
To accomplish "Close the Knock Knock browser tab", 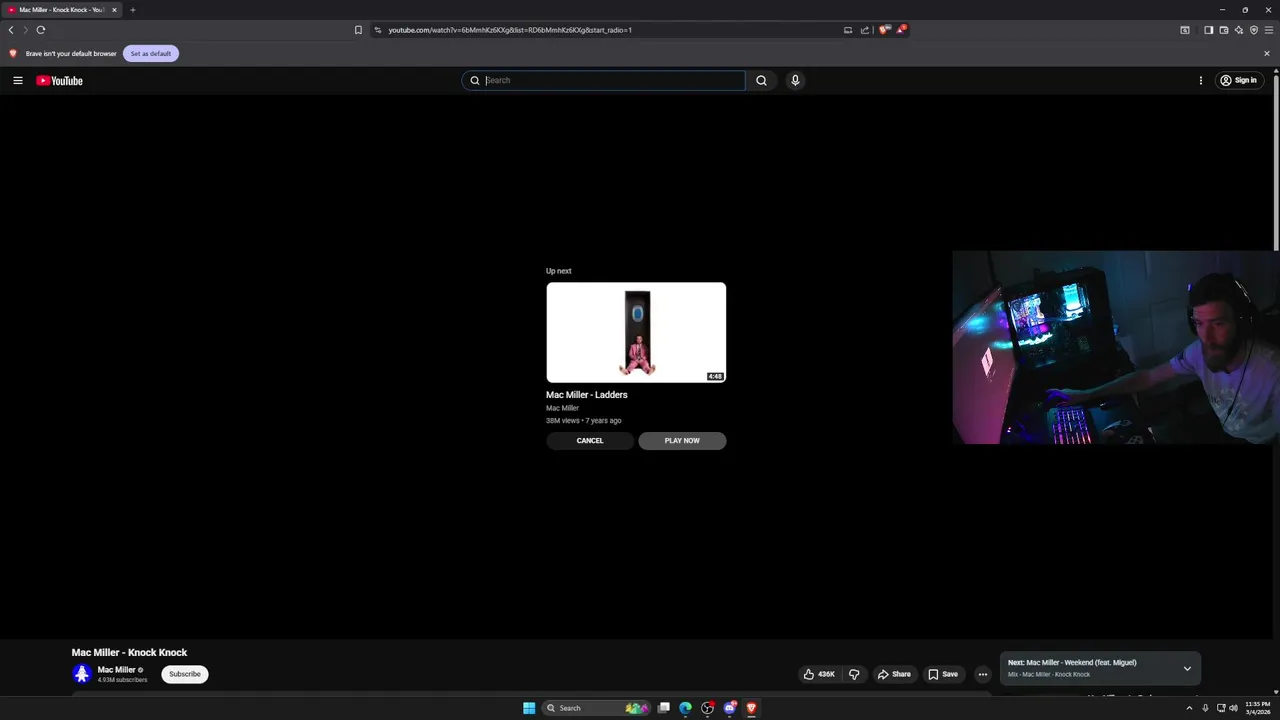I will [114, 10].
